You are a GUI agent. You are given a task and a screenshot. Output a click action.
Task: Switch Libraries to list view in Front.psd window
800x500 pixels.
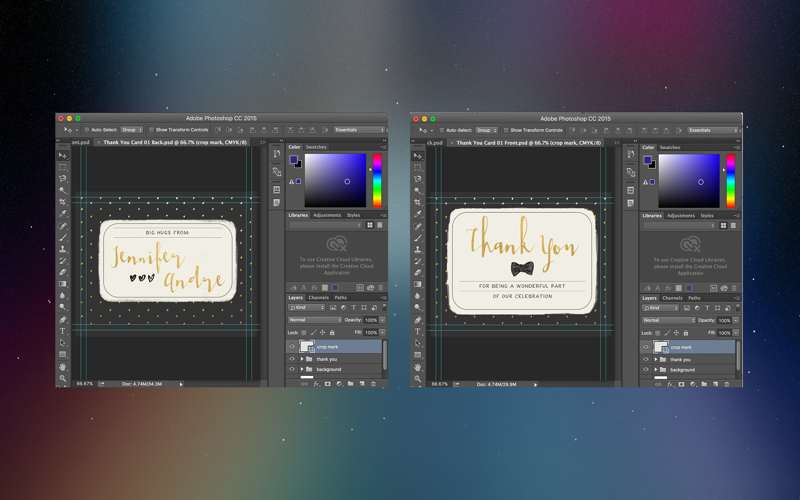pos(733,226)
